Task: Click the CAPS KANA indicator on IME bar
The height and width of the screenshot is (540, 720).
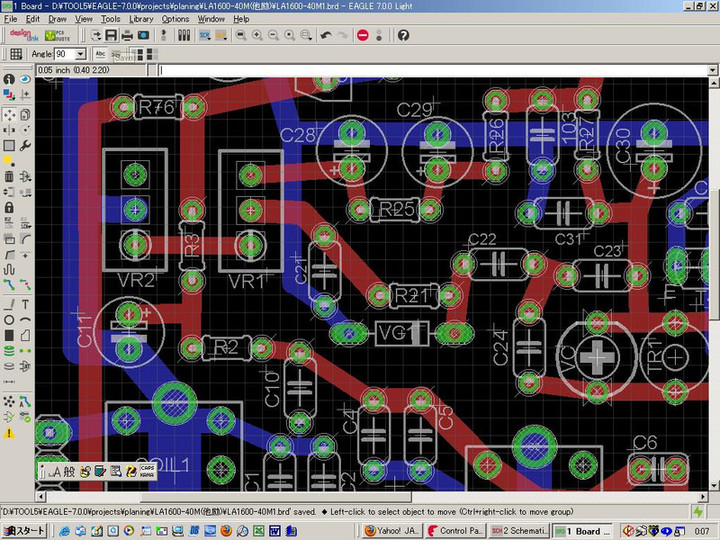Action: [x=146, y=470]
